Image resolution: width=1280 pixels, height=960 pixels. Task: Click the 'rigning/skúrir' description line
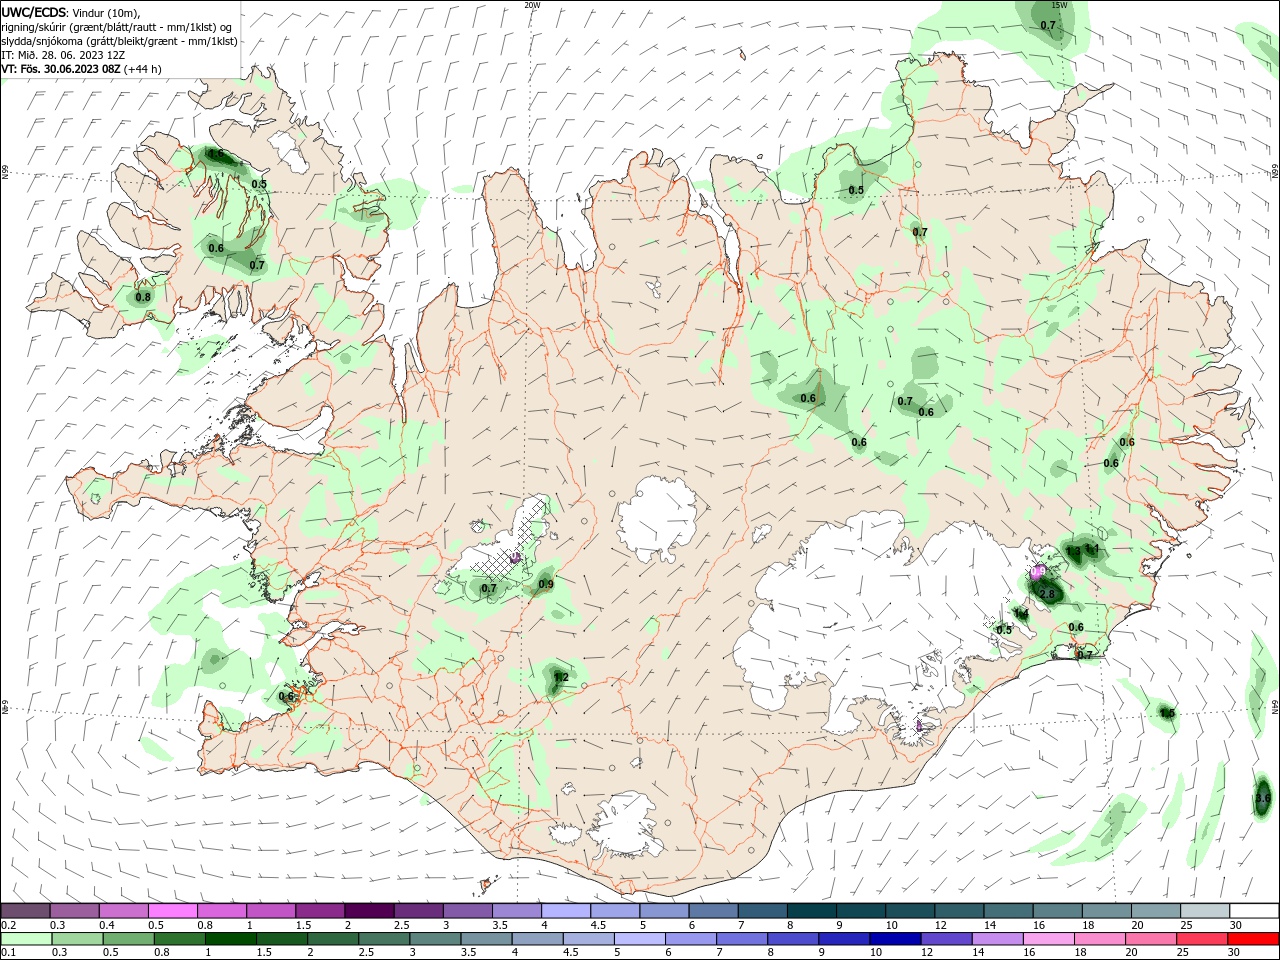coord(117,27)
